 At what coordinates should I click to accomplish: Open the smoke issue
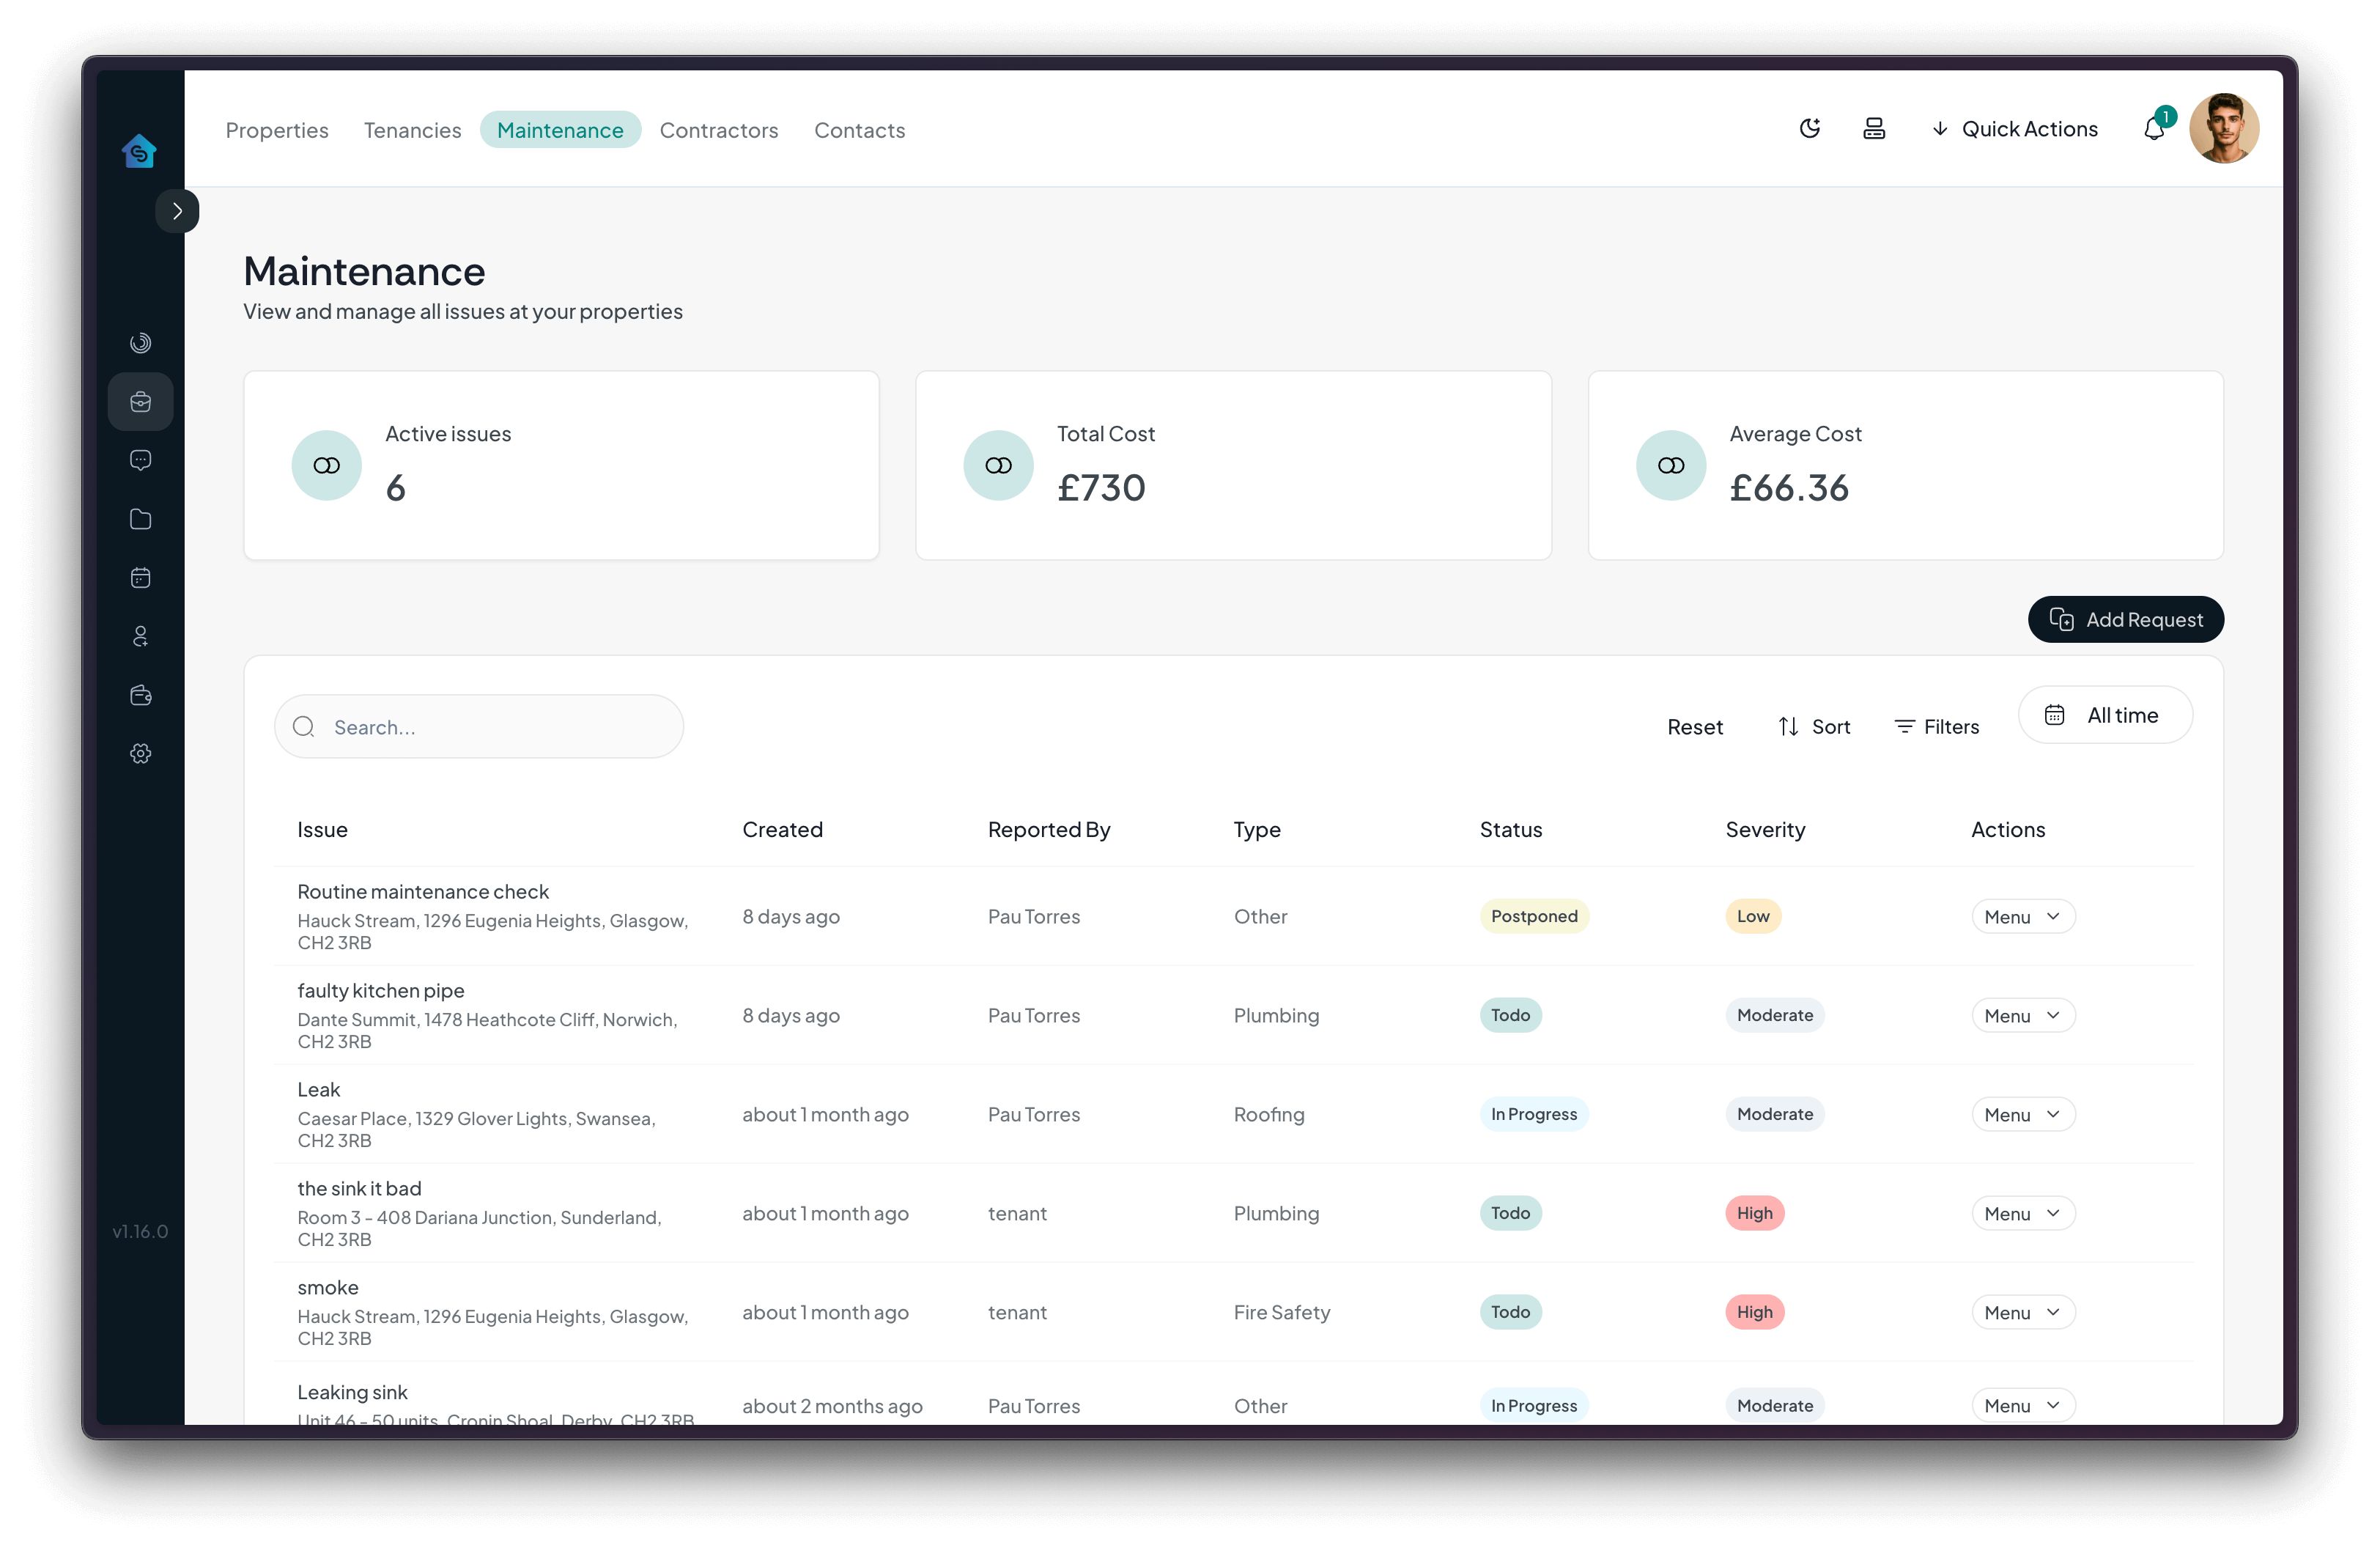point(327,1288)
